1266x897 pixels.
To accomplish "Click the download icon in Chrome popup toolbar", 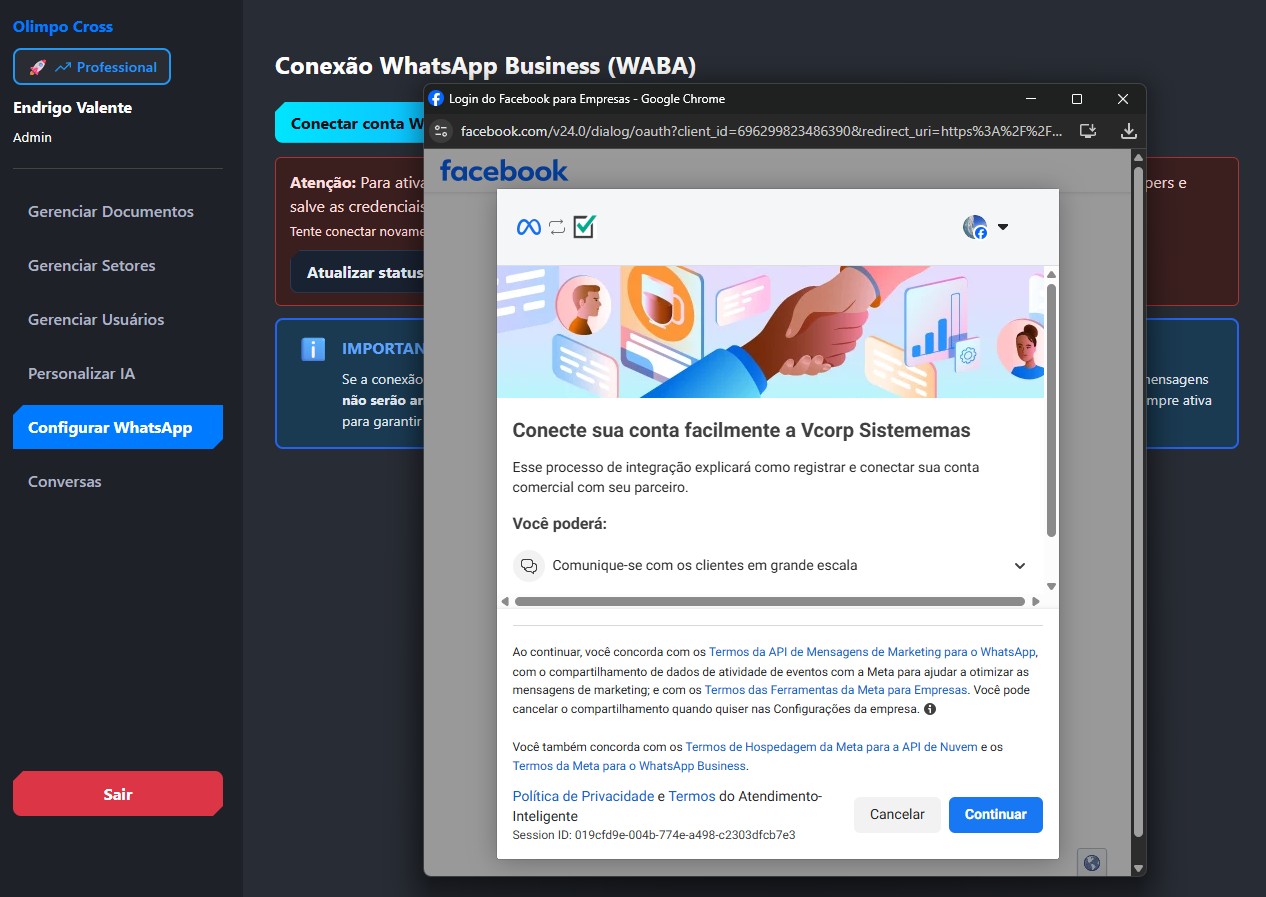I will point(1128,130).
